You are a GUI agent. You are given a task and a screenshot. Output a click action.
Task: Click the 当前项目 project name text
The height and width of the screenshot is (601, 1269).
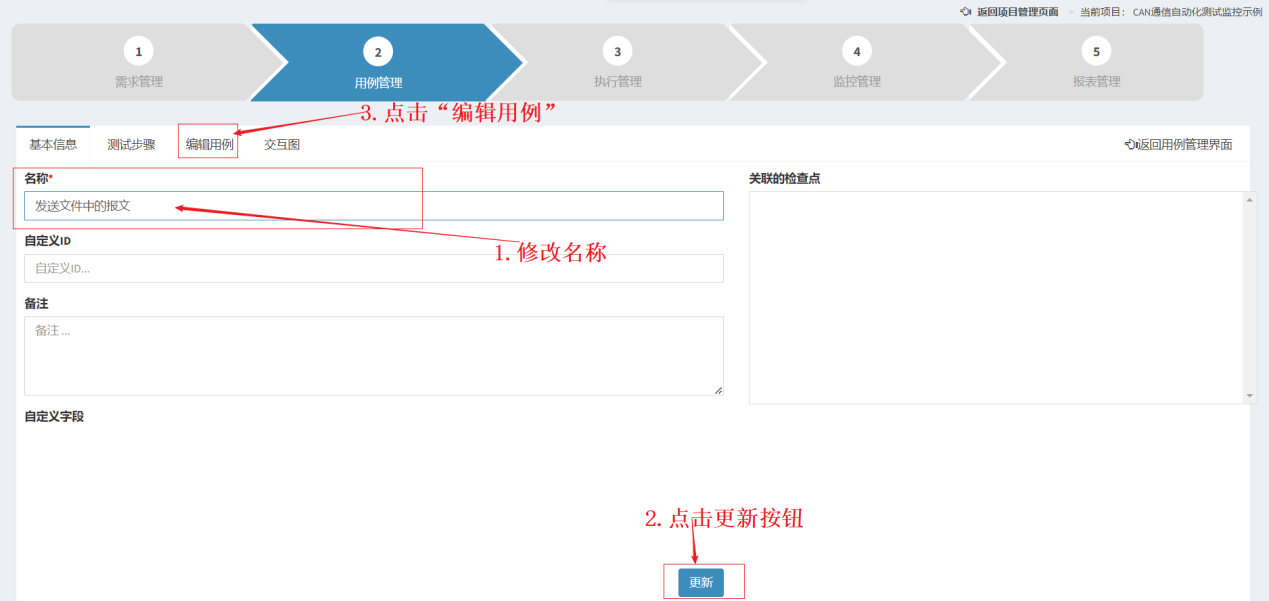[1197, 12]
